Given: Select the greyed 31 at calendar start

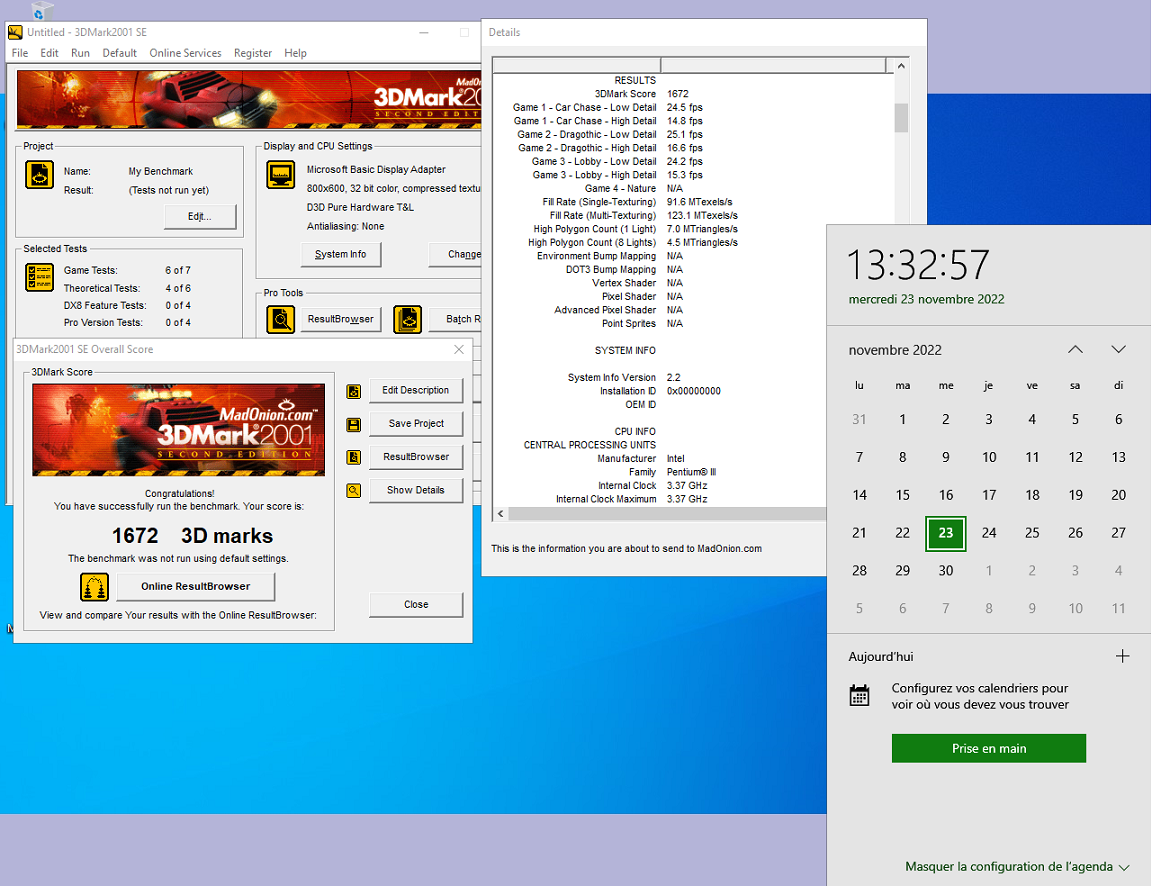Looking at the screenshot, I should click(x=859, y=419).
